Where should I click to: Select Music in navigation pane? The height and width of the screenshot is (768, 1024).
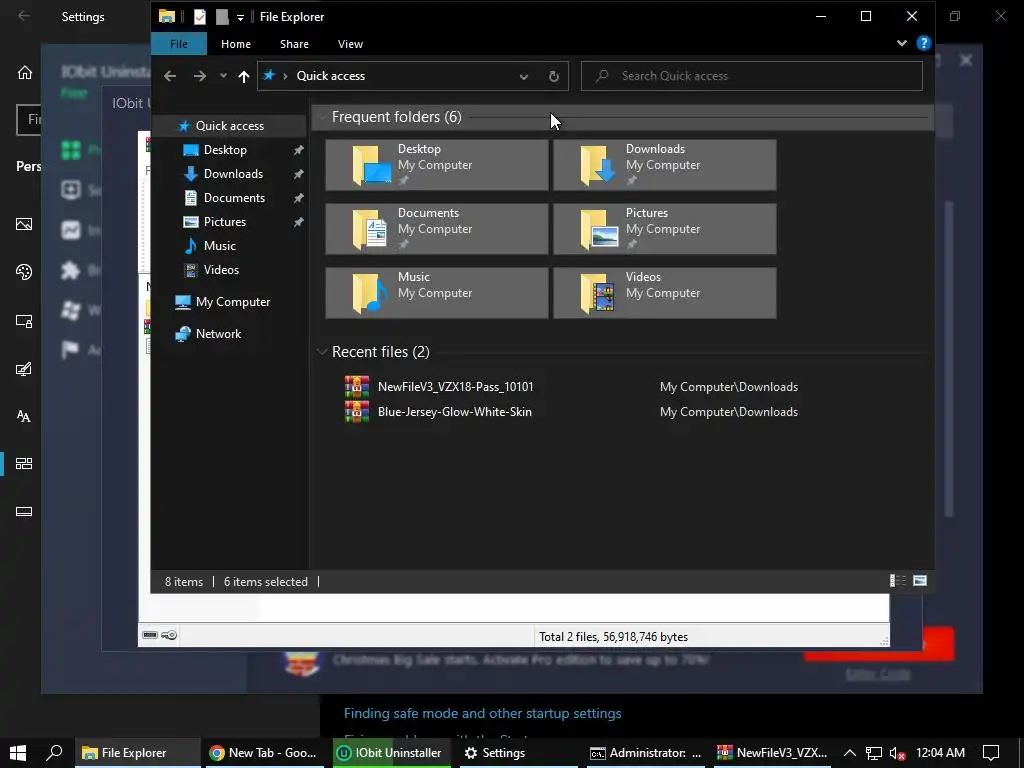click(219, 246)
